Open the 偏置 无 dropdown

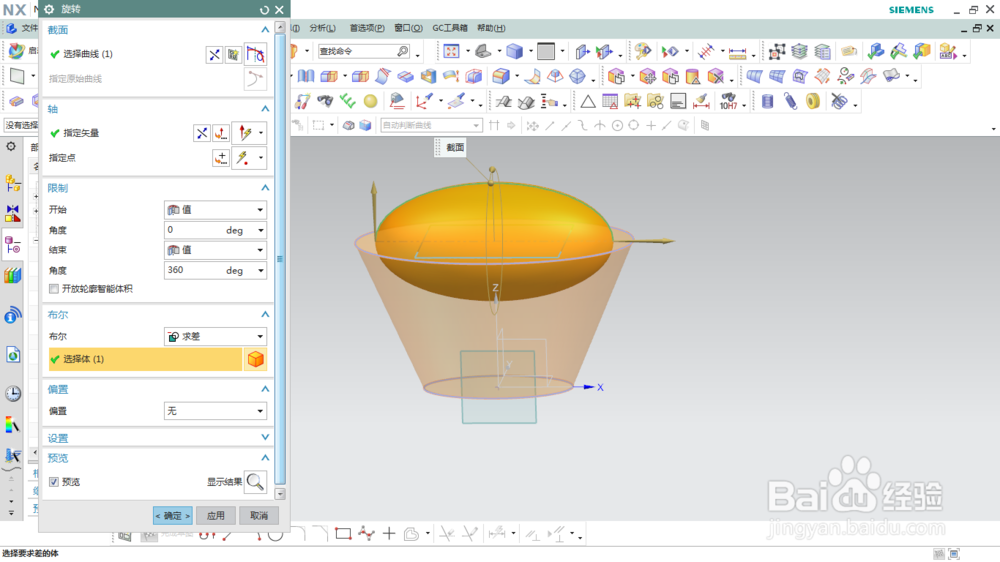215,411
